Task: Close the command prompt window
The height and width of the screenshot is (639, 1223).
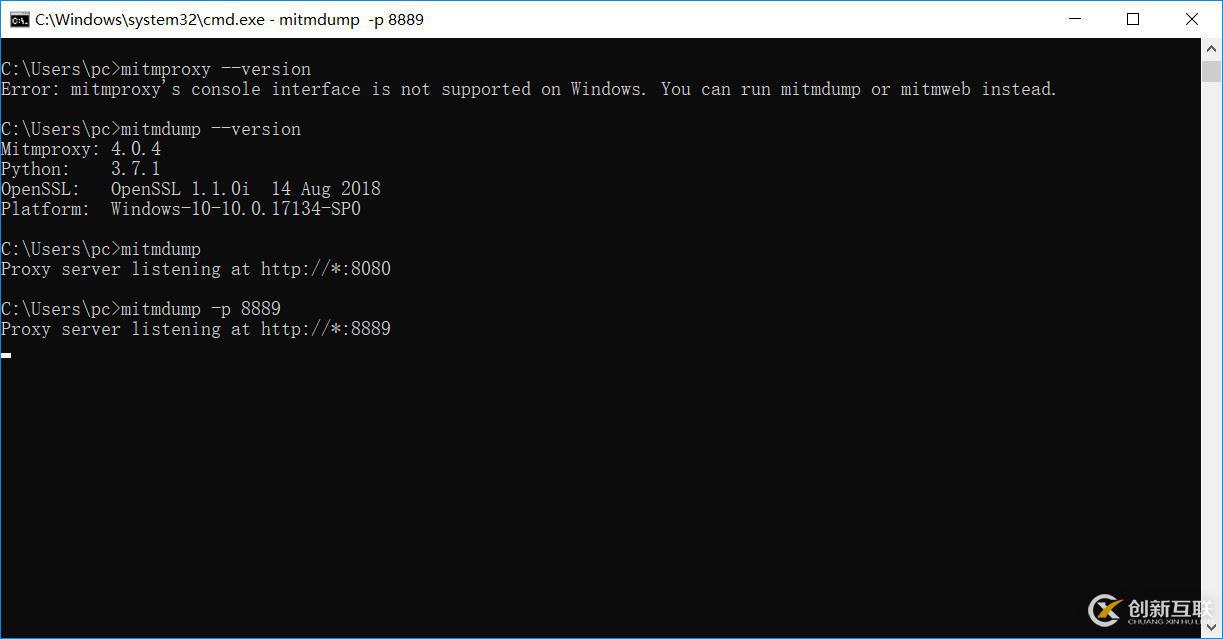Action: [x=1191, y=19]
